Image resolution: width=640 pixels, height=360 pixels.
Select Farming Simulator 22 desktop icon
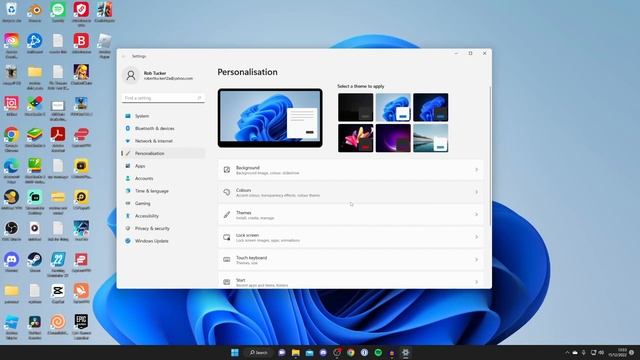58,264
